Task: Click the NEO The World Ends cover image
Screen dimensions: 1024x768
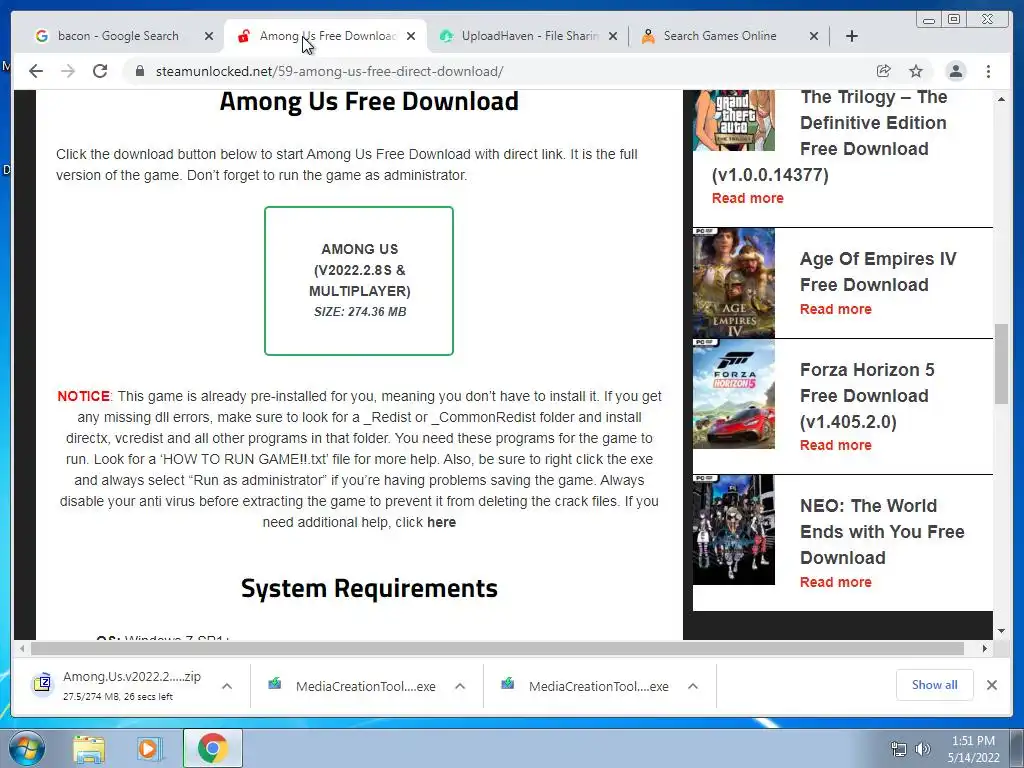Action: click(733, 530)
